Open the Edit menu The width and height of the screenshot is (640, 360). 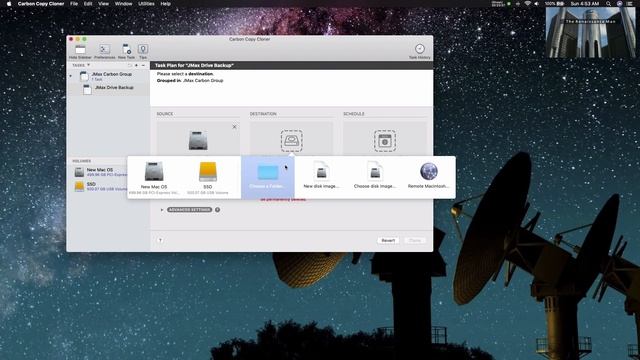click(x=88, y=4)
